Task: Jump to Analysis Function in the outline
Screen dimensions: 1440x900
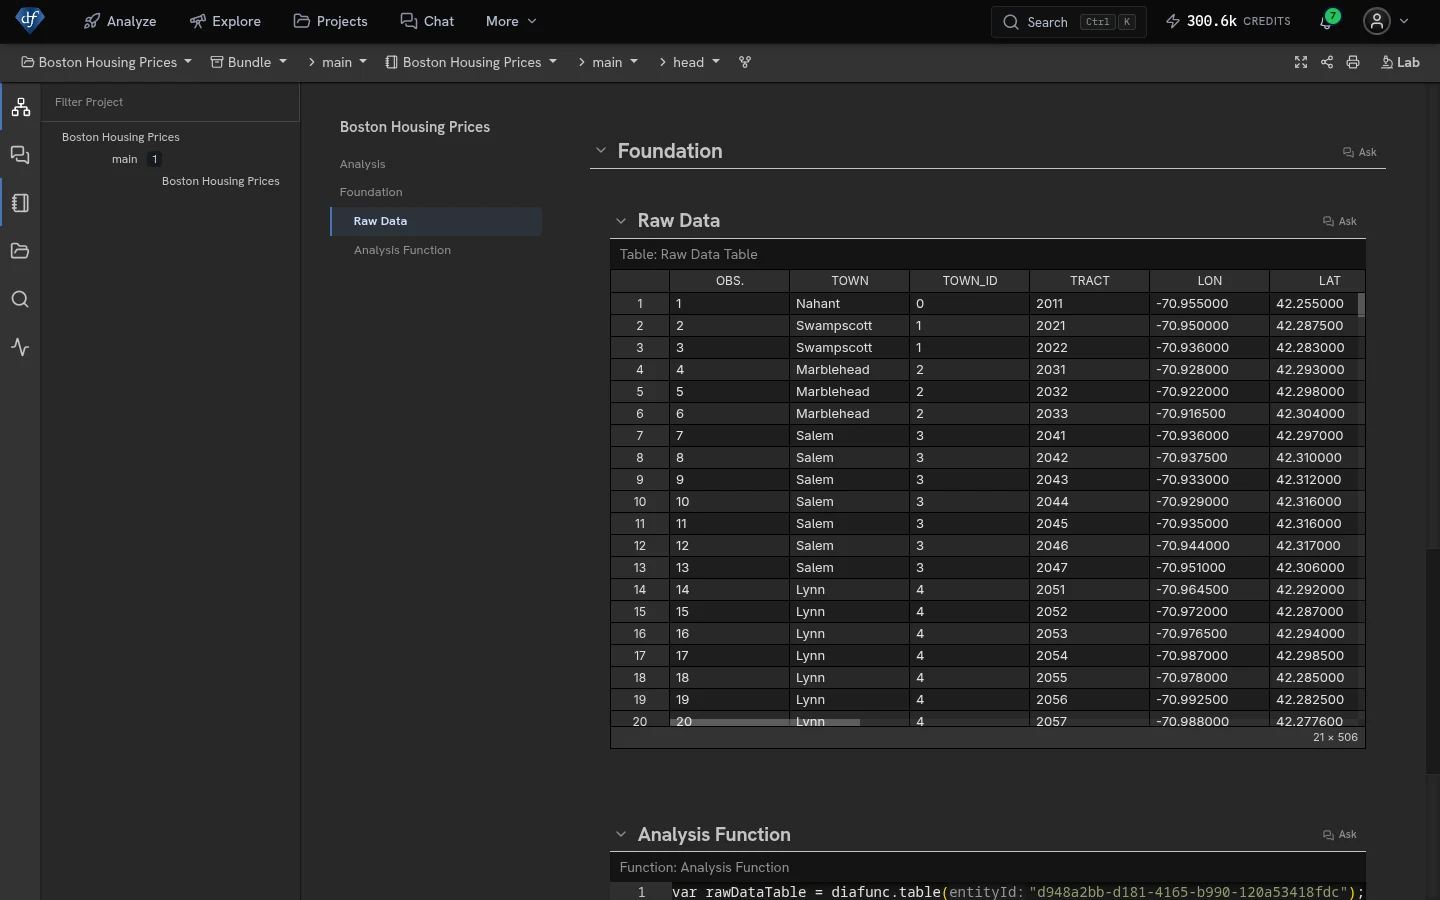Action: (x=402, y=250)
